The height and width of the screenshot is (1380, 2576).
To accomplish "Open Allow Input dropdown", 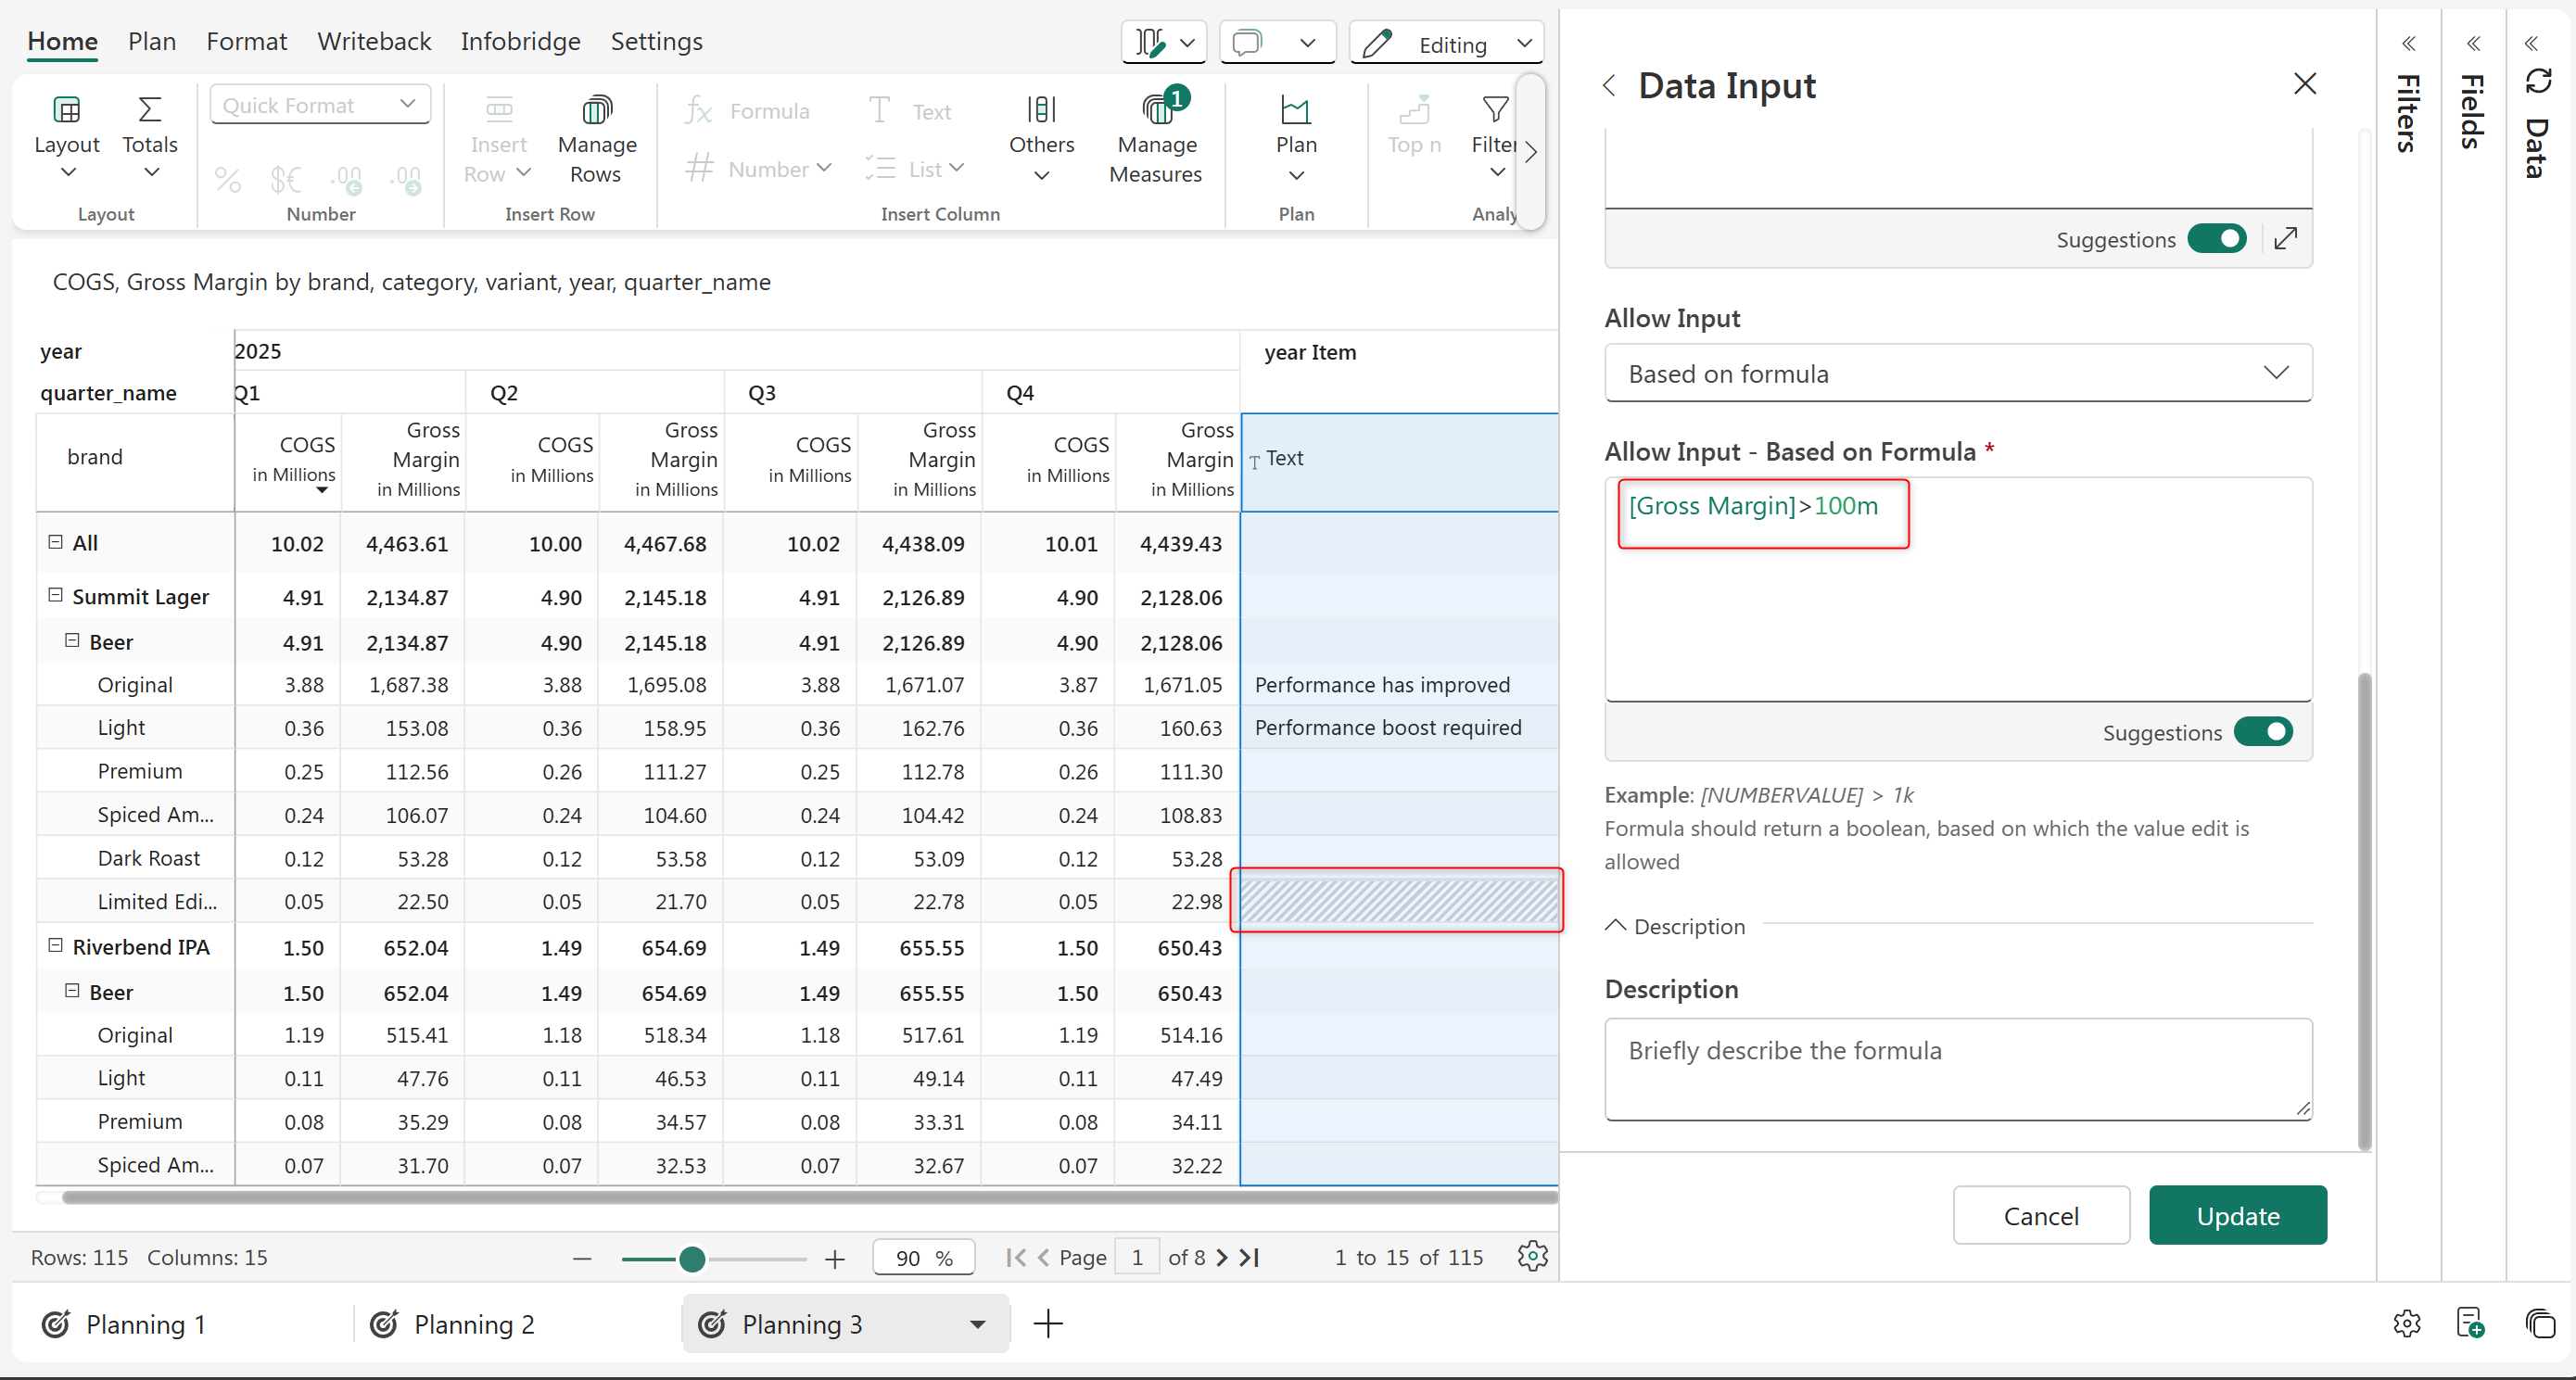I will pos(1958,374).
